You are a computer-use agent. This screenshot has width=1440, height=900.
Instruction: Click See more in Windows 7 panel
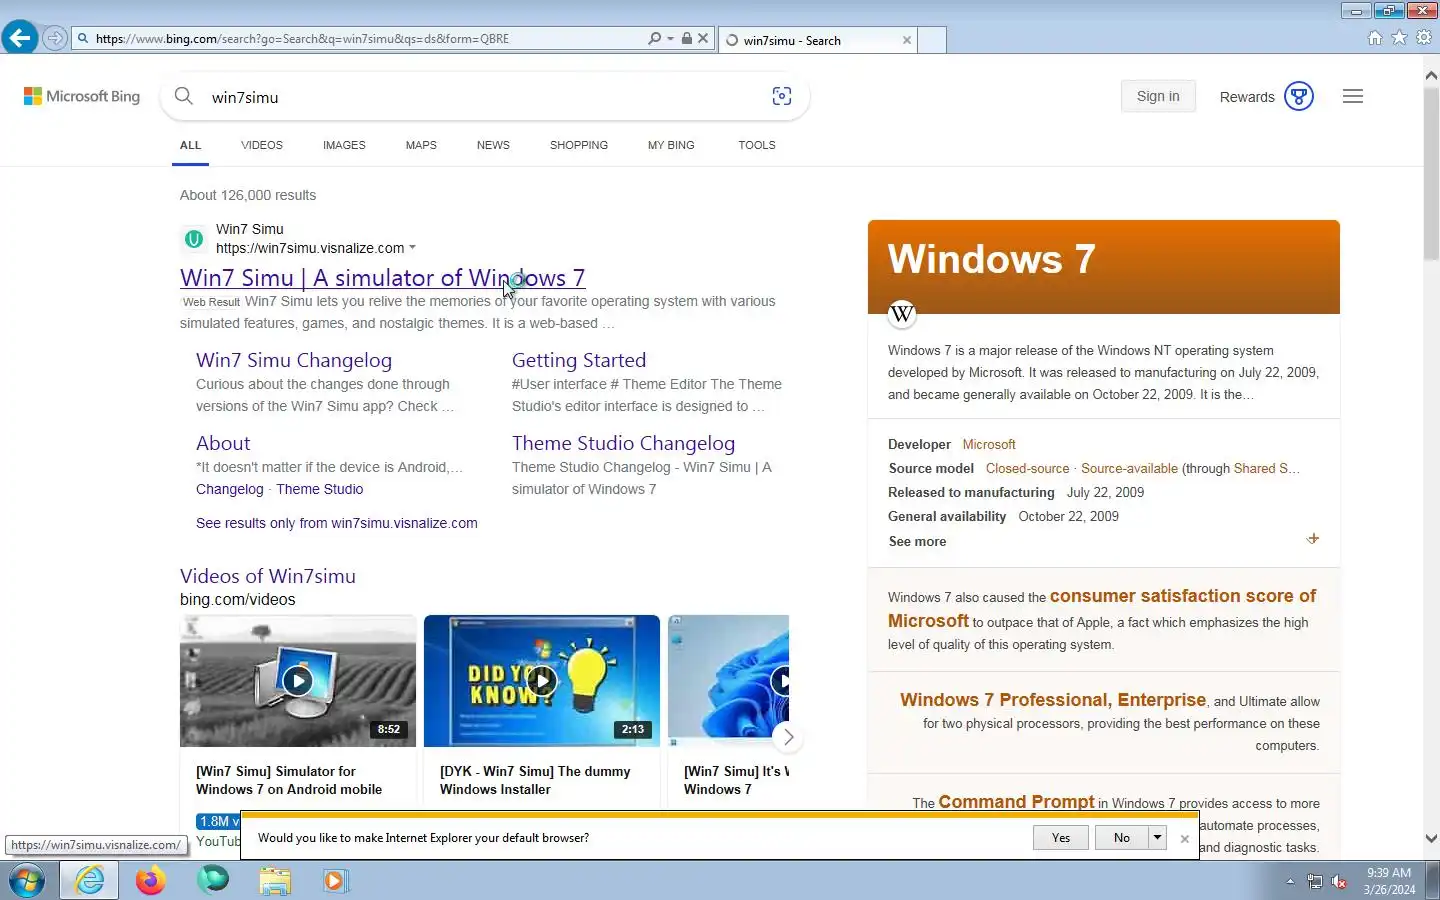(917, 541)
